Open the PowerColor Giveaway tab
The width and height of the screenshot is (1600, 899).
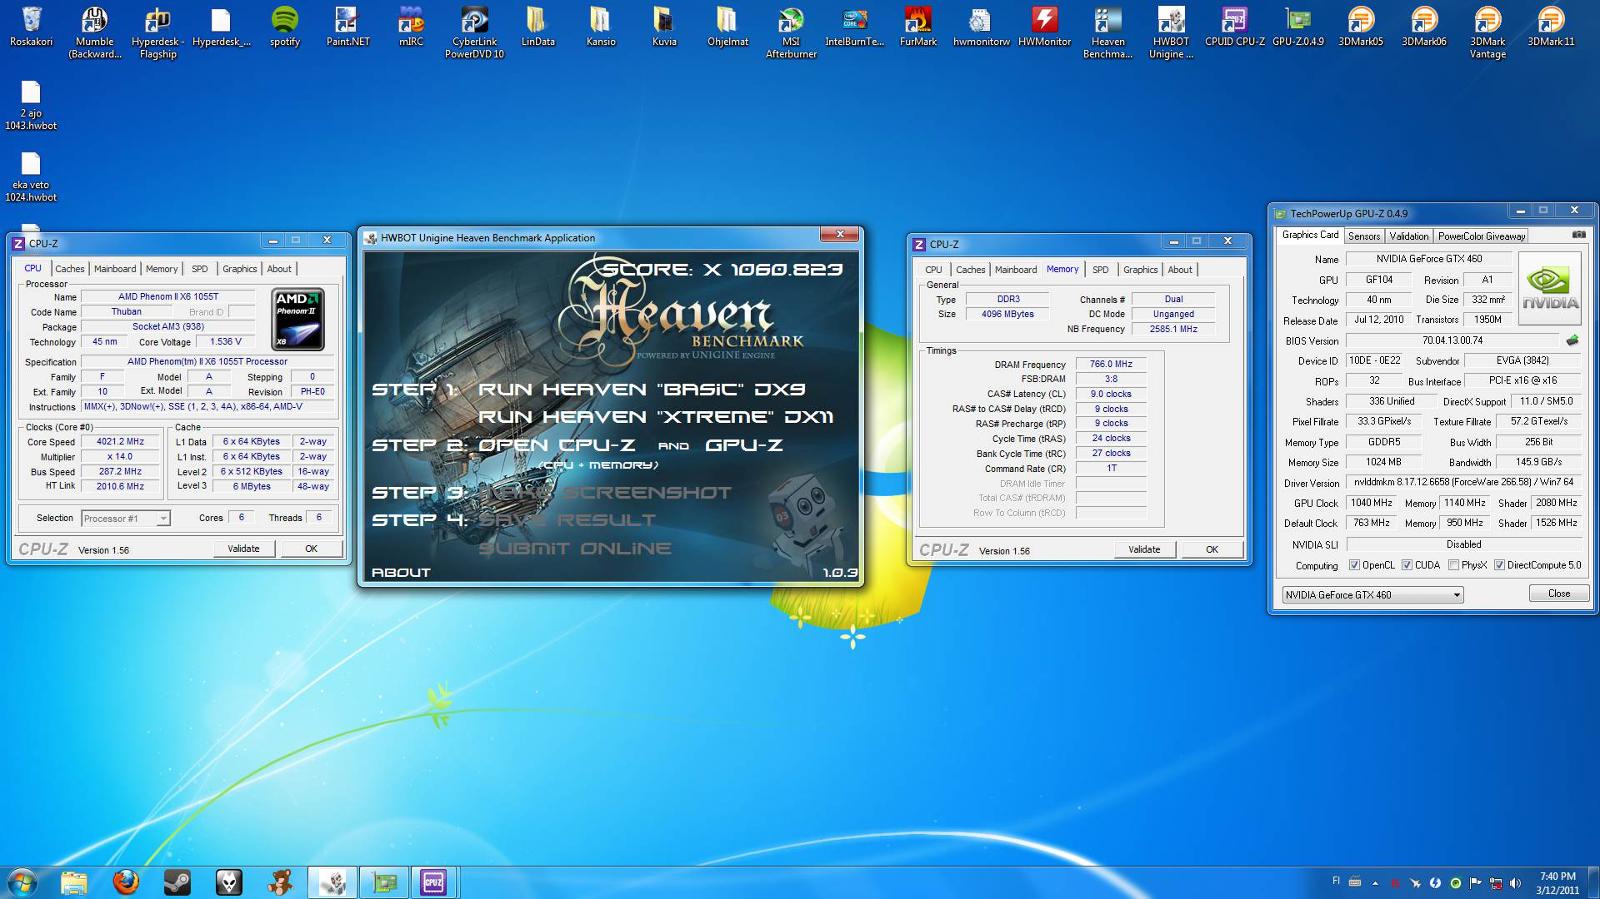[1481, 236]
